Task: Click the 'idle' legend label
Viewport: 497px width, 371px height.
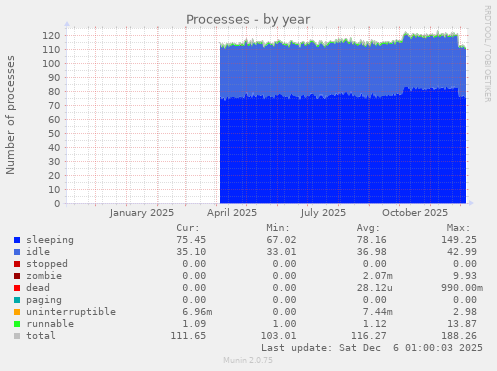Action: click(38, 252)
